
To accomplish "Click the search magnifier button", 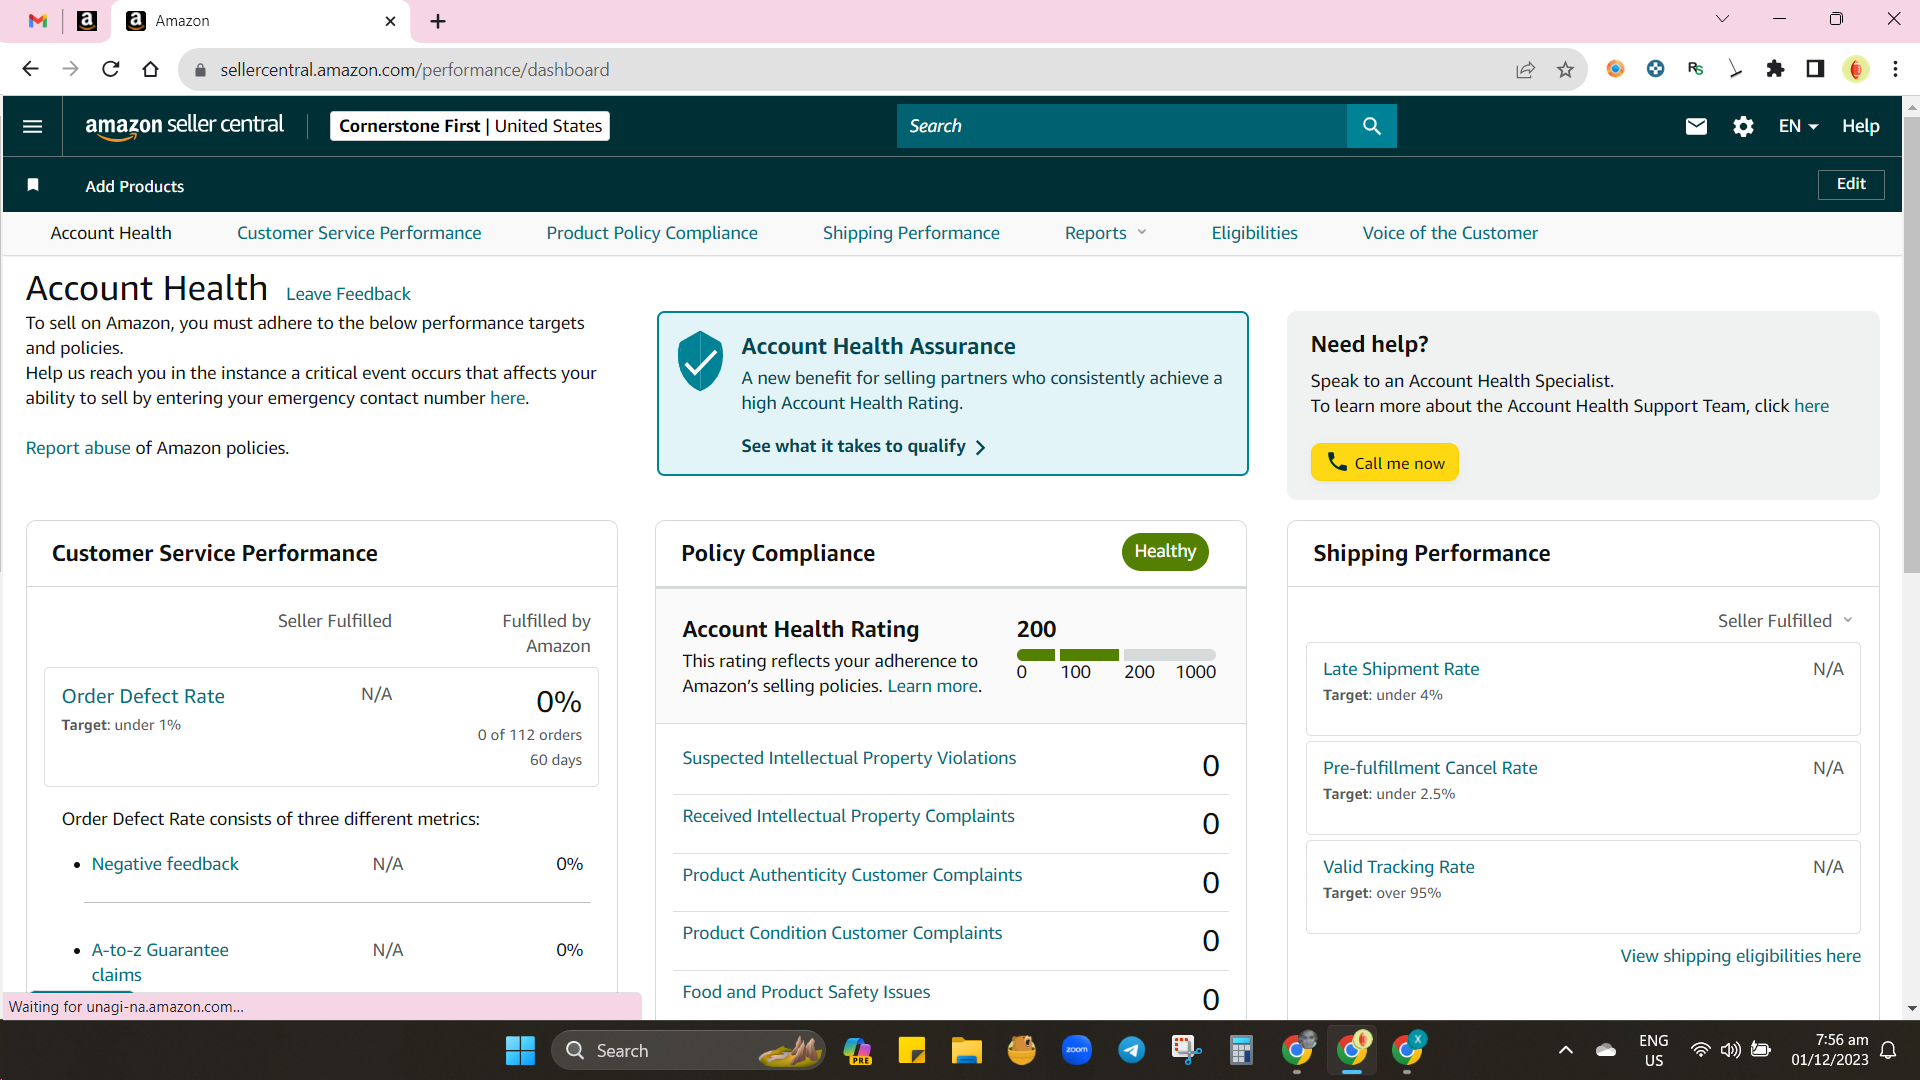I will tap(1371, 126).
